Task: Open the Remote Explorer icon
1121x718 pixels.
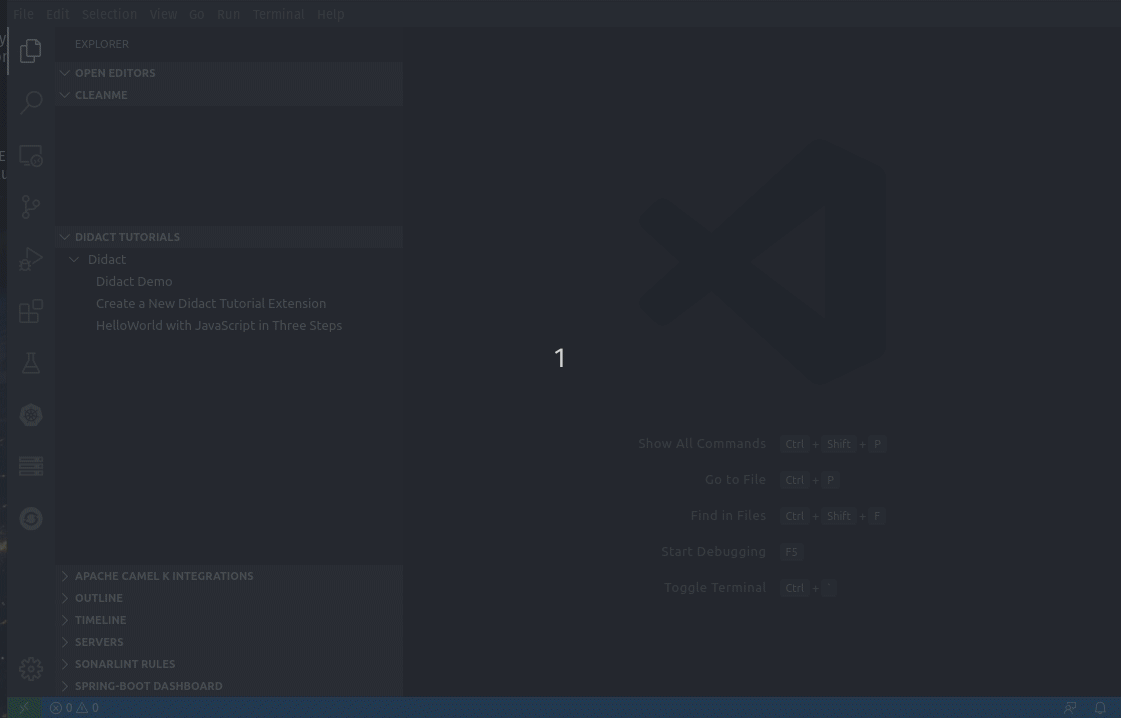Action: pos(31,155)
